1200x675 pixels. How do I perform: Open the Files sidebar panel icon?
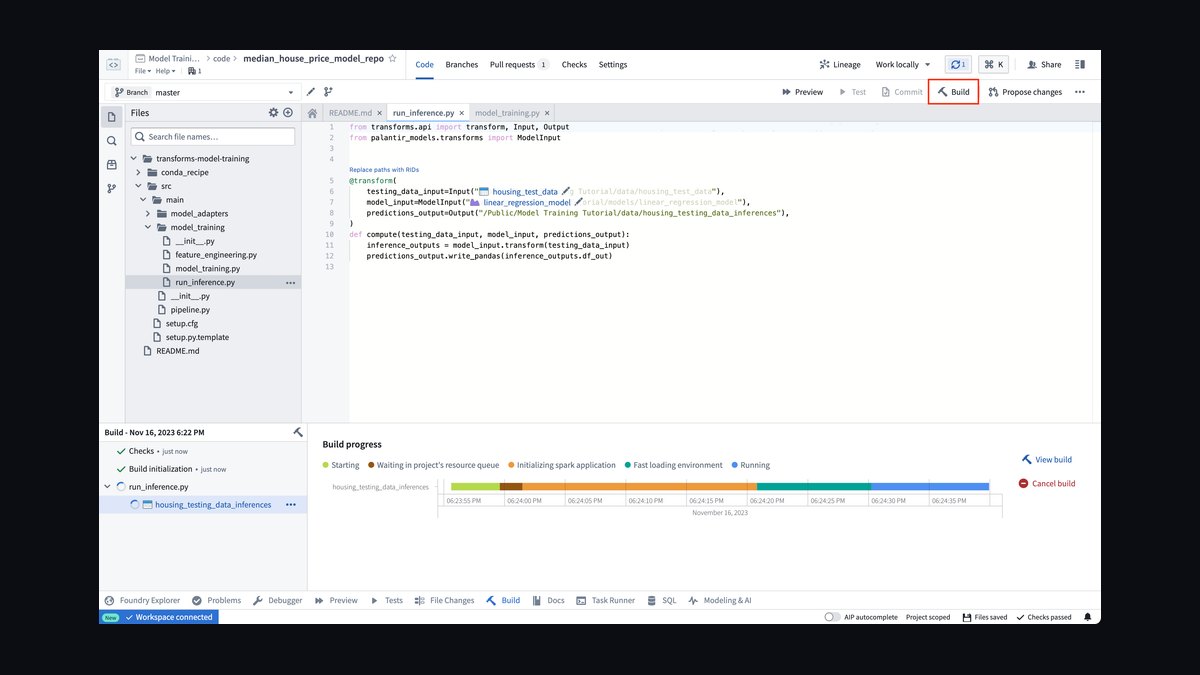click(x=112, y=116)
